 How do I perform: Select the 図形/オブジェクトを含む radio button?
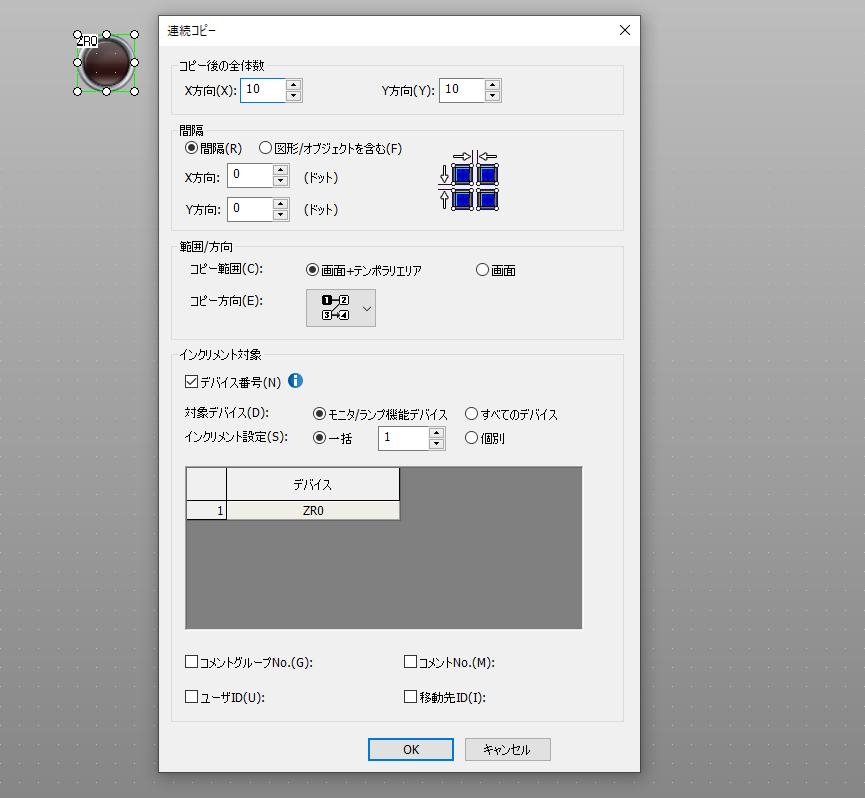click(265, 148)
